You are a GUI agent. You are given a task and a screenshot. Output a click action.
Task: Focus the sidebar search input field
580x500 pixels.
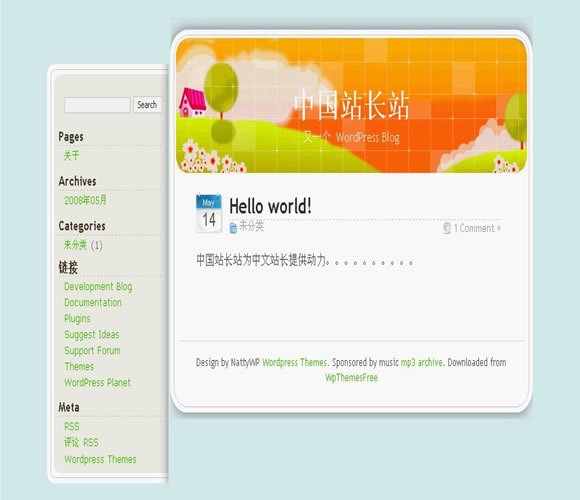97,105
